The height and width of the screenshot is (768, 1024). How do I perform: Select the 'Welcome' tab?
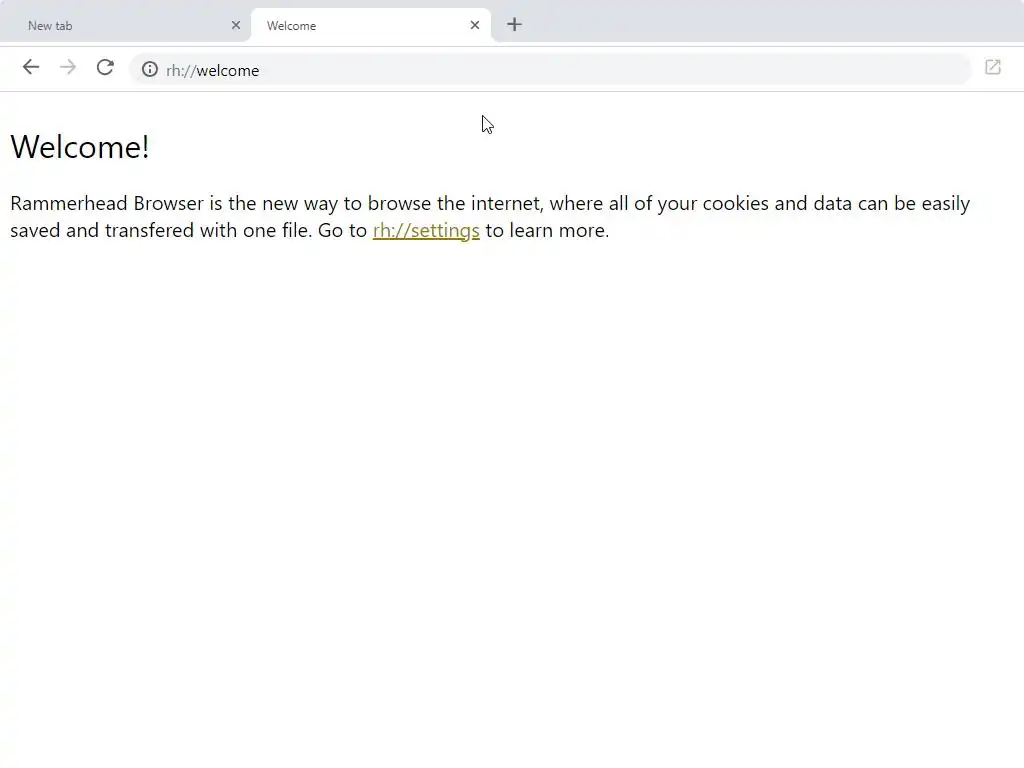tap(371, 25)
